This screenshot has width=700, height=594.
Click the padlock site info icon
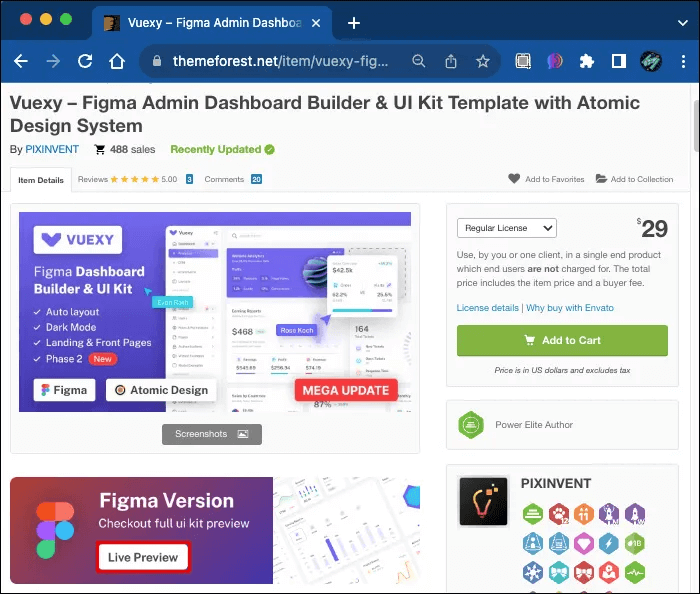pyautogui.click(x=157, y=61)
